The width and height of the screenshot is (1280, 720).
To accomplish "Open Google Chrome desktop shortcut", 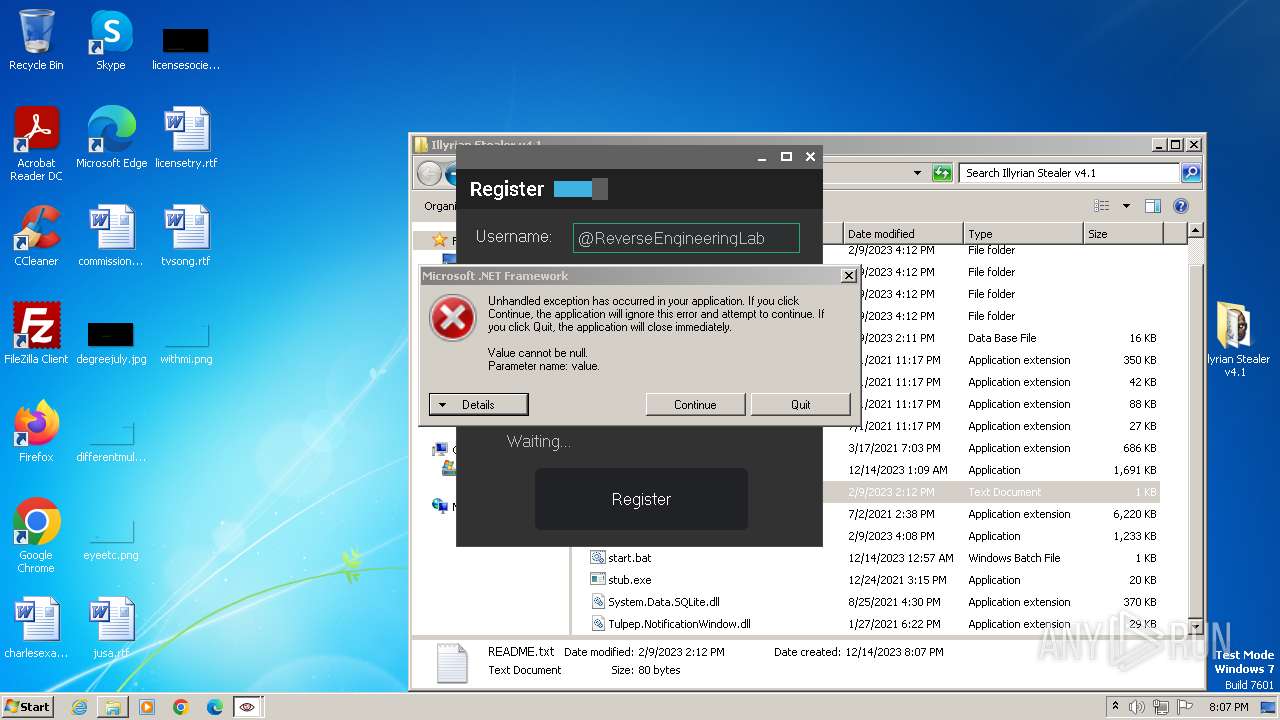I will [36, 536].
